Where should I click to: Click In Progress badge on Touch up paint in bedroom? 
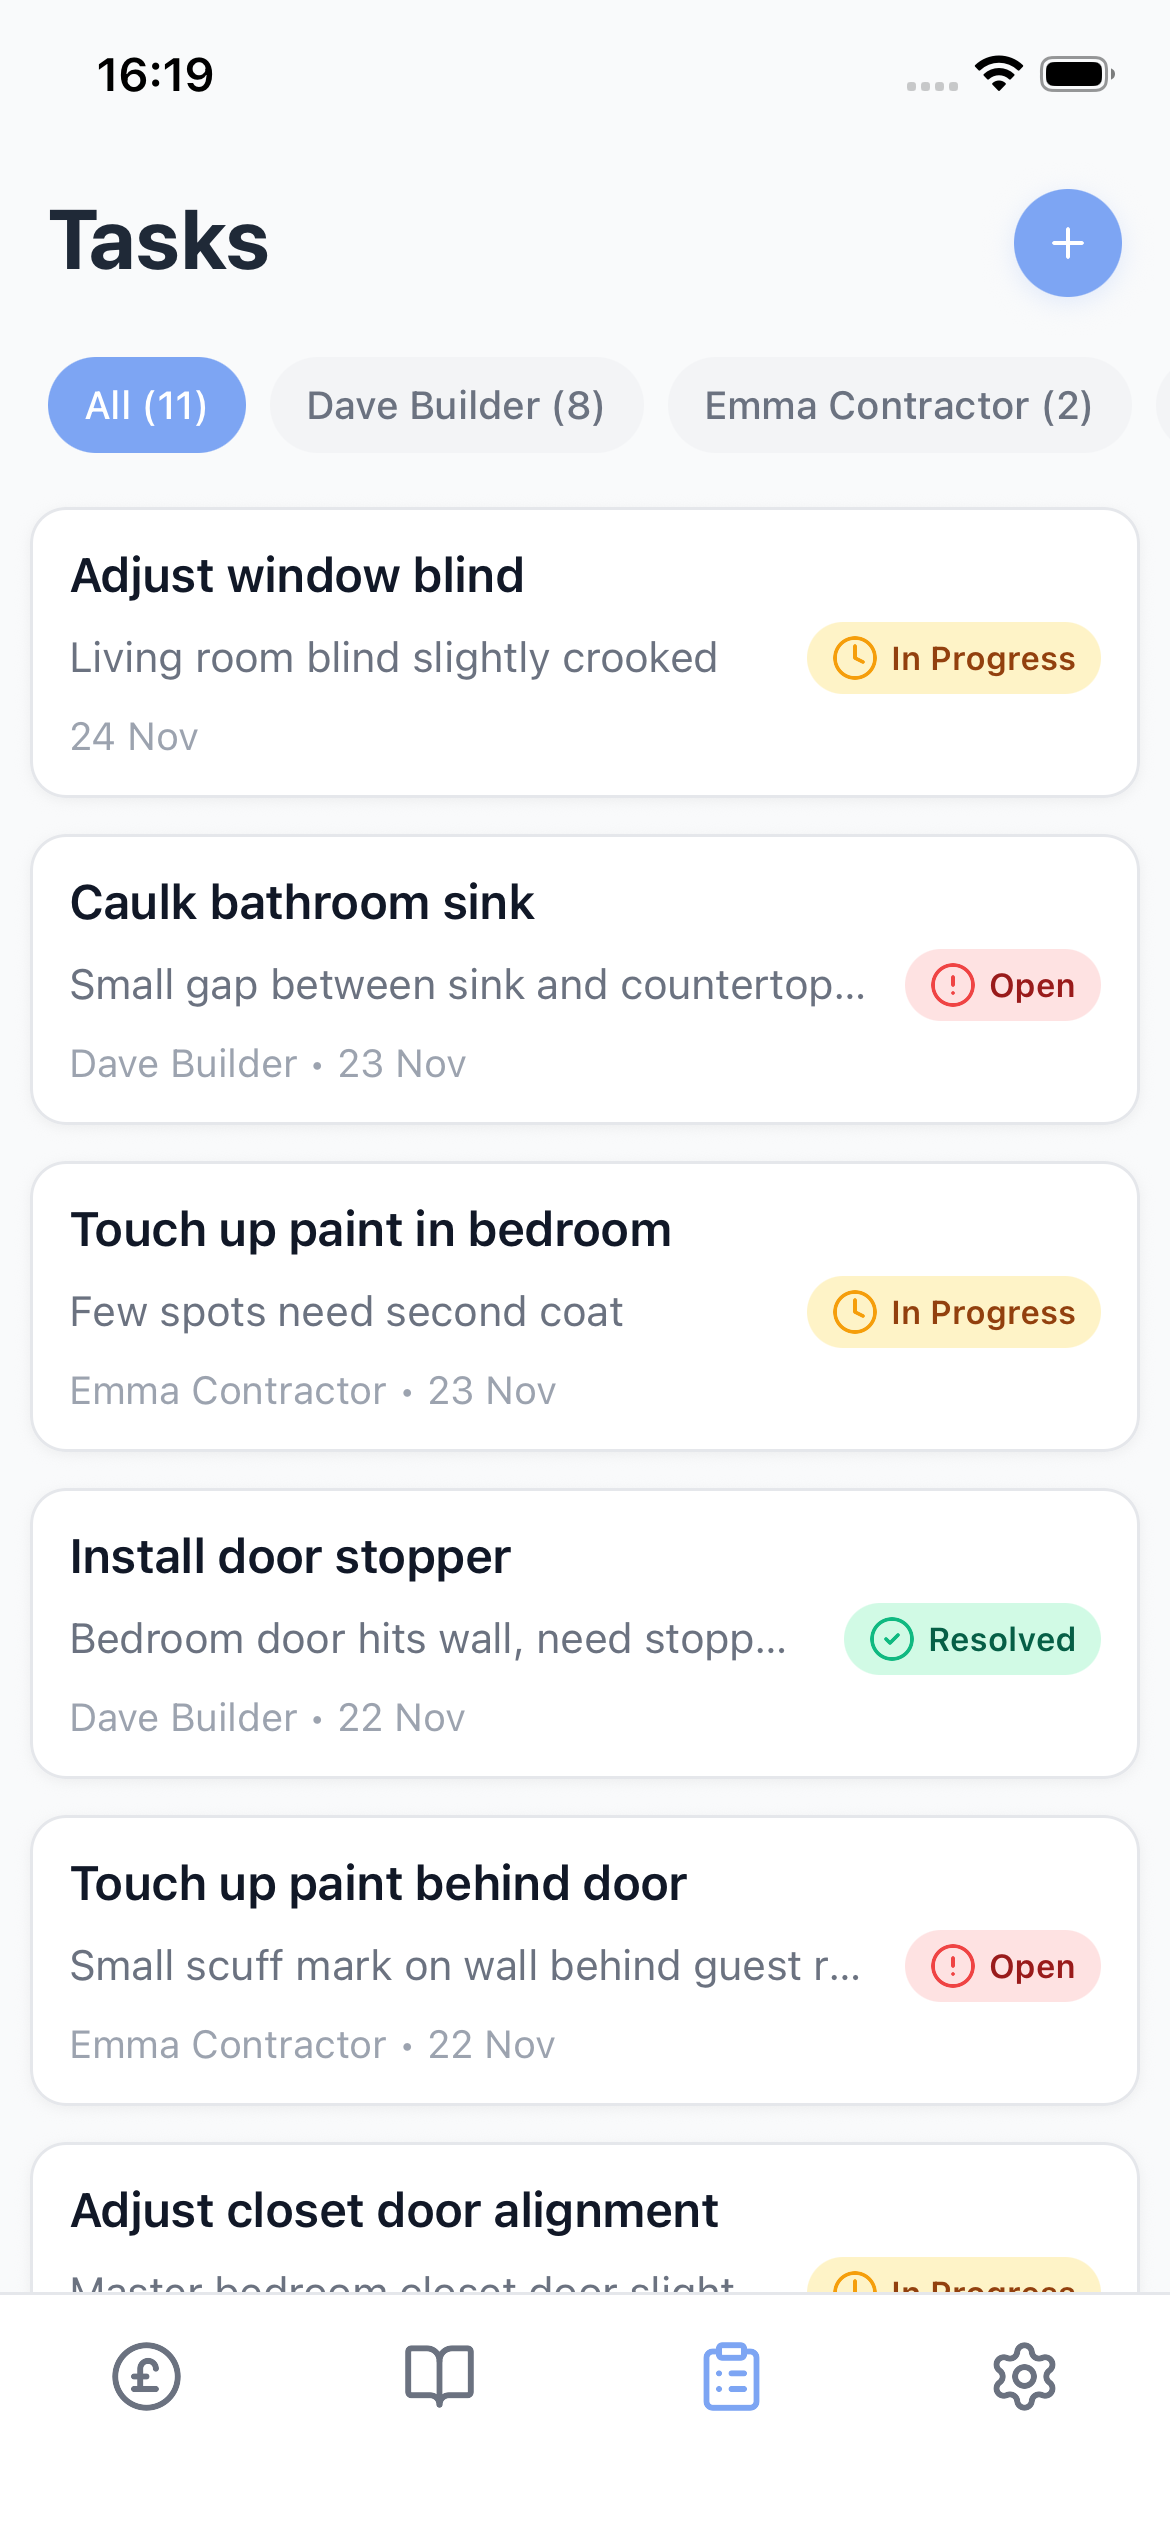(x=953, y=1312)
